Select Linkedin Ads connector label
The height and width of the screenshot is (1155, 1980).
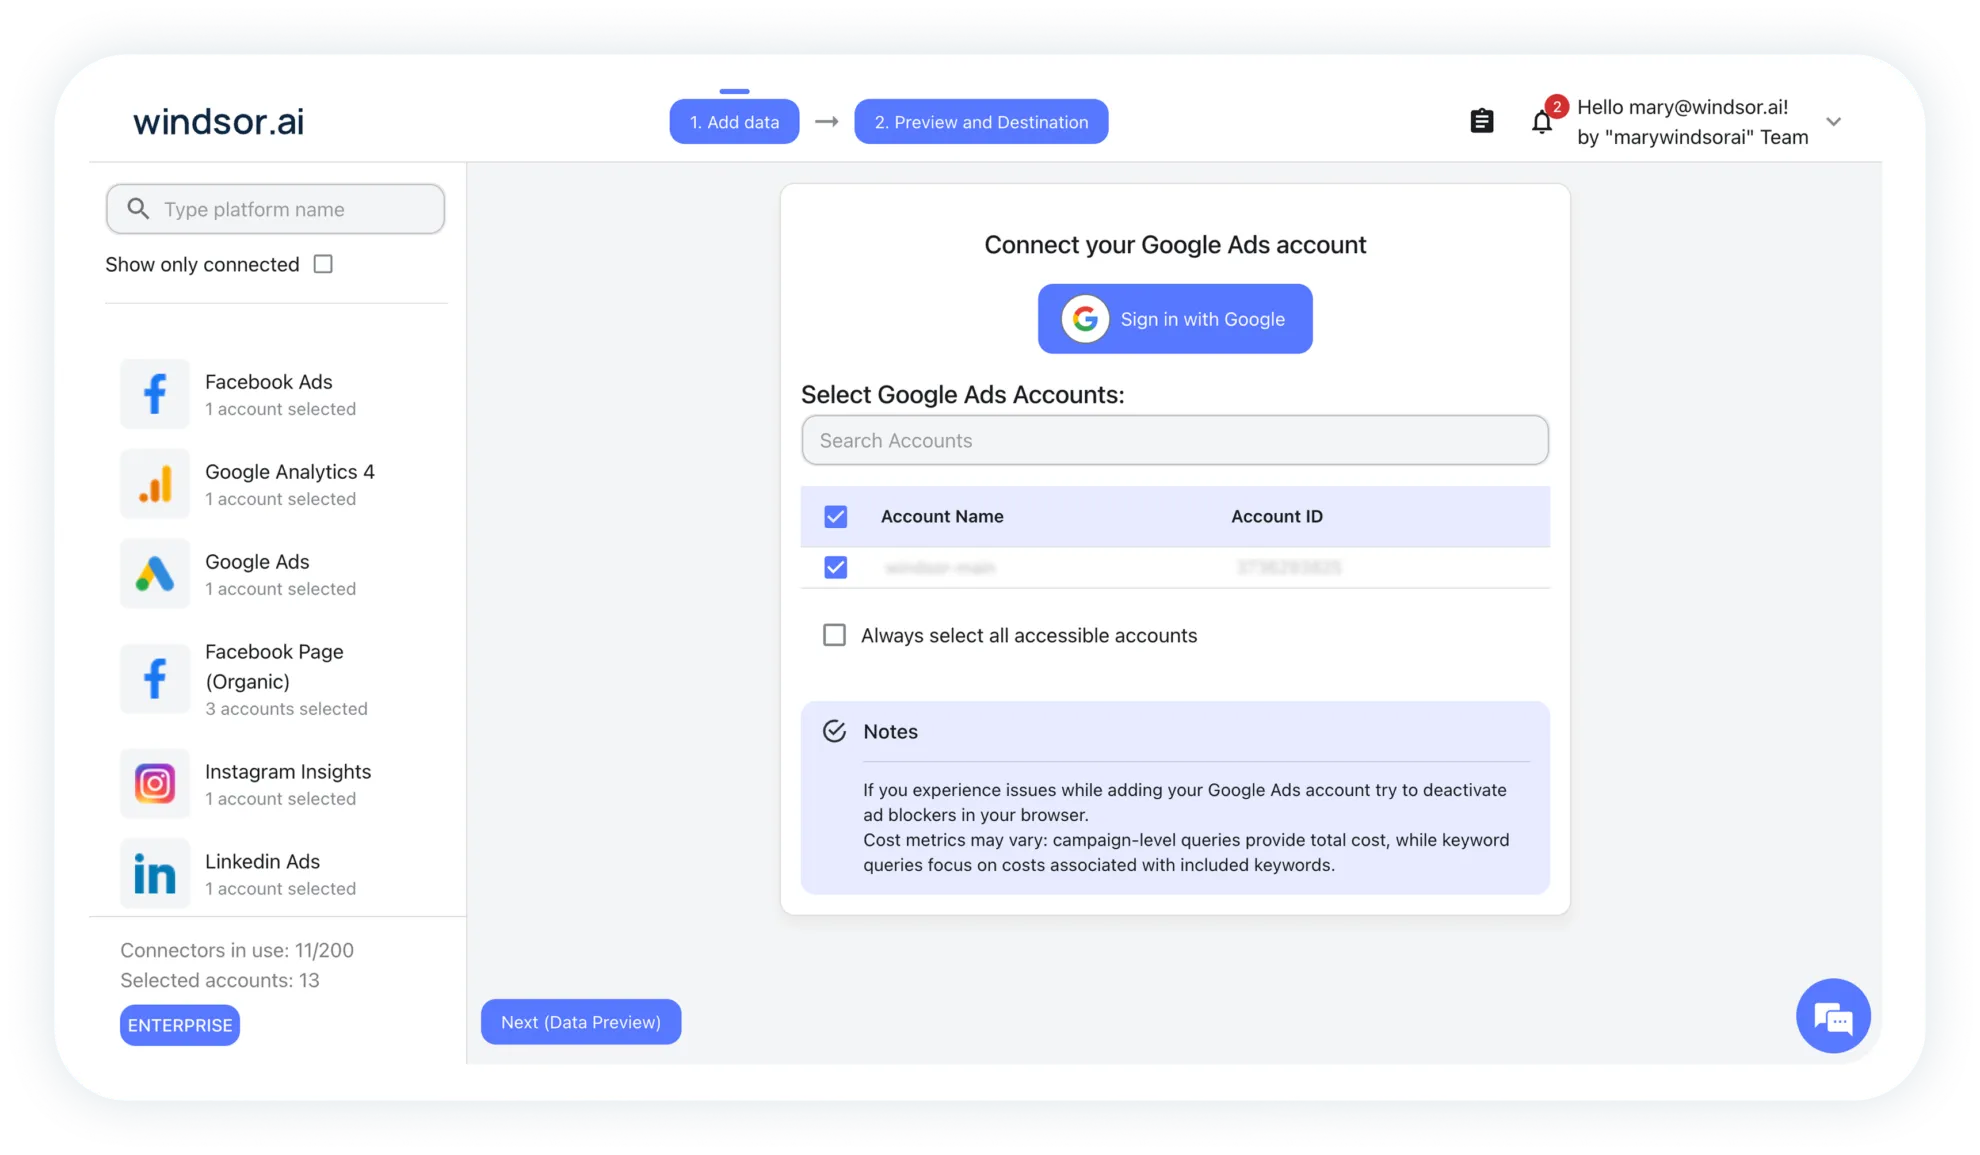(x=262, y=862)
